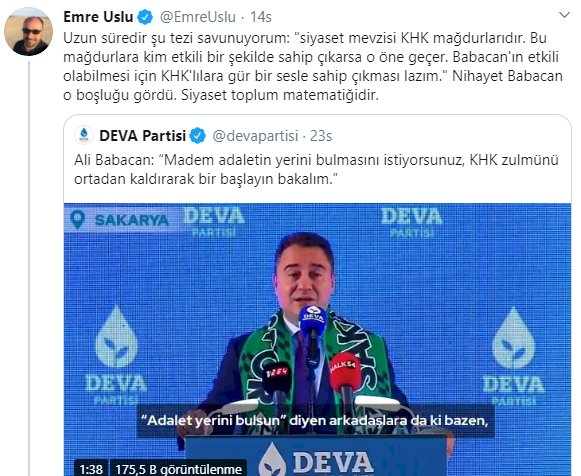Open the DEVA Partisi account name
Screen dimensions: 581x476
click(142, 136)
